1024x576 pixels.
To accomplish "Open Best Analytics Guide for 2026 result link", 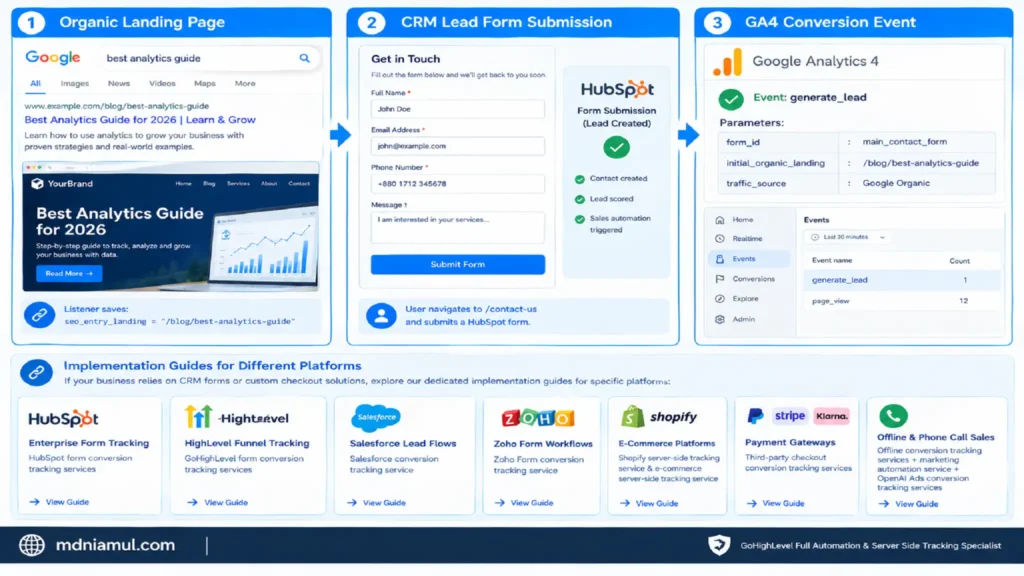I will tap(140, 120).
